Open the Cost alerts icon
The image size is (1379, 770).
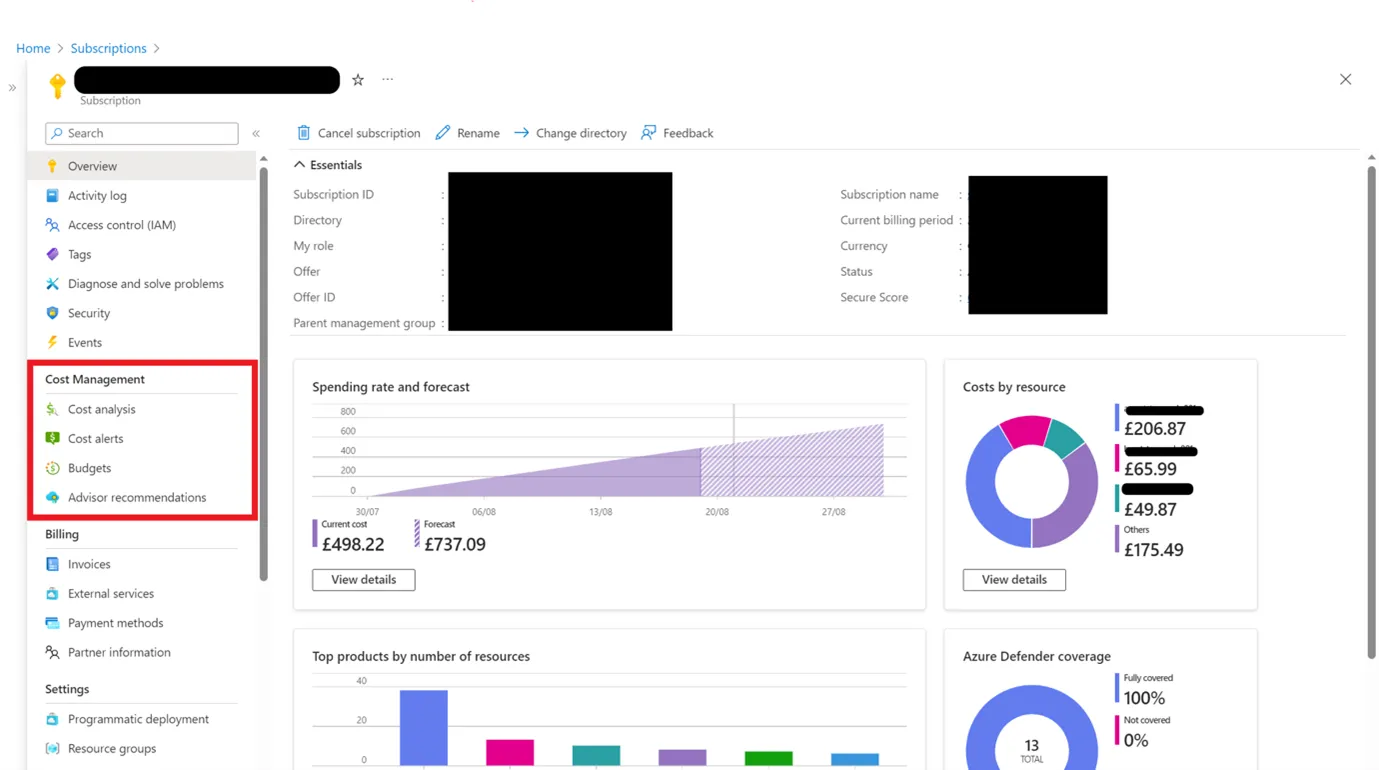pyautogui.click(x=52, y=438)
